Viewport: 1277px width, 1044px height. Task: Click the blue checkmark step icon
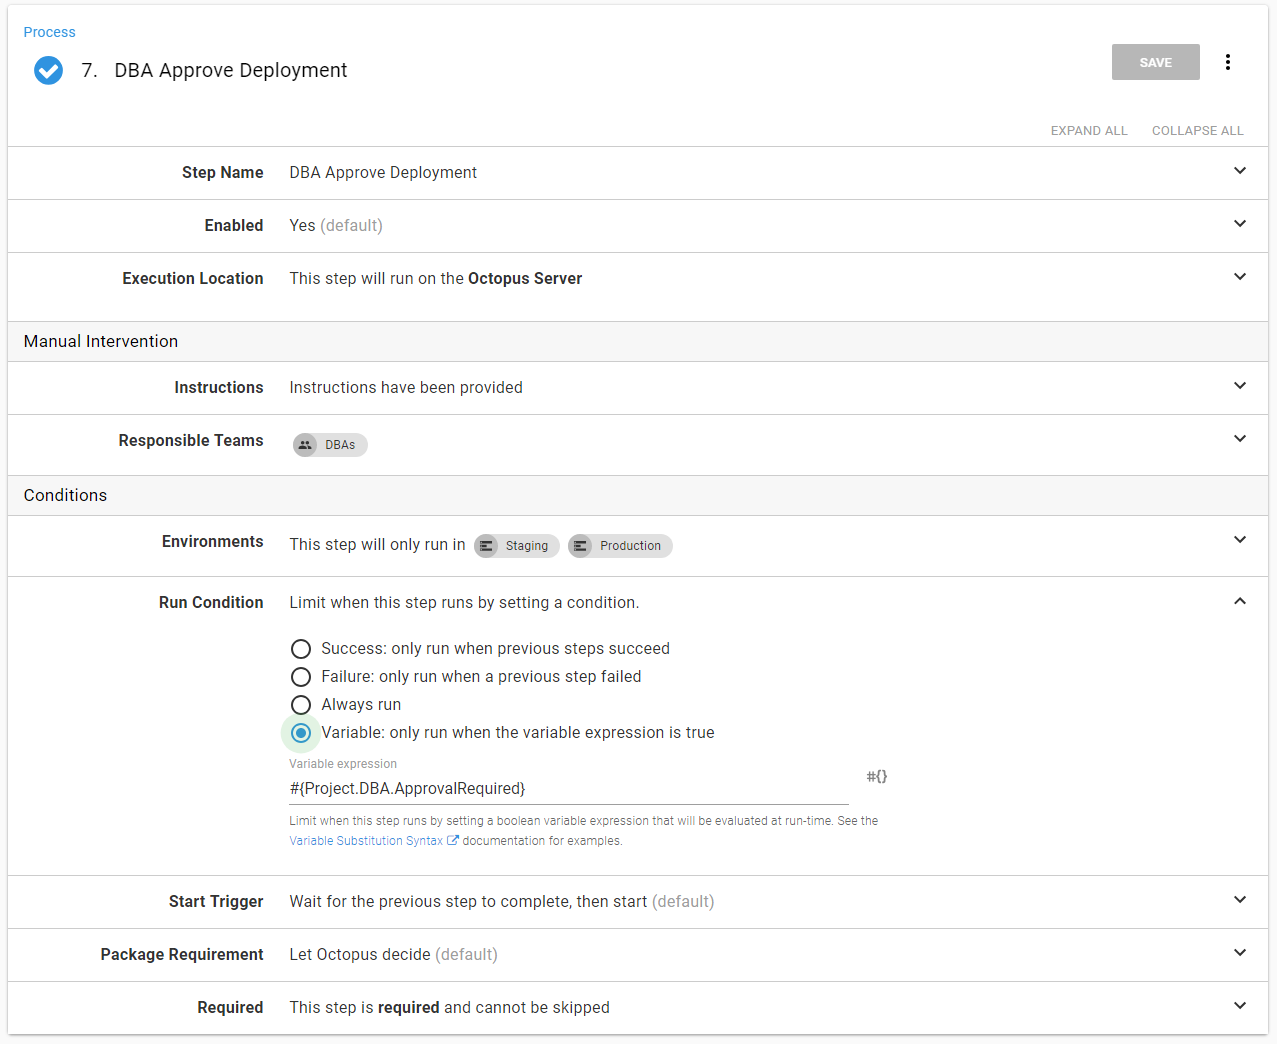point(48,70)
